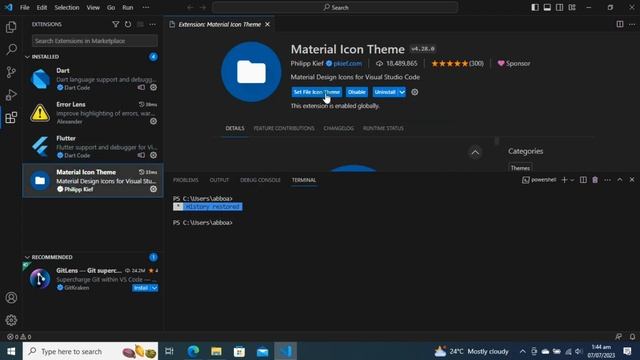The image size is (640, 360).
Task: Click the Themes category tag
Action: tap(520, 168)
